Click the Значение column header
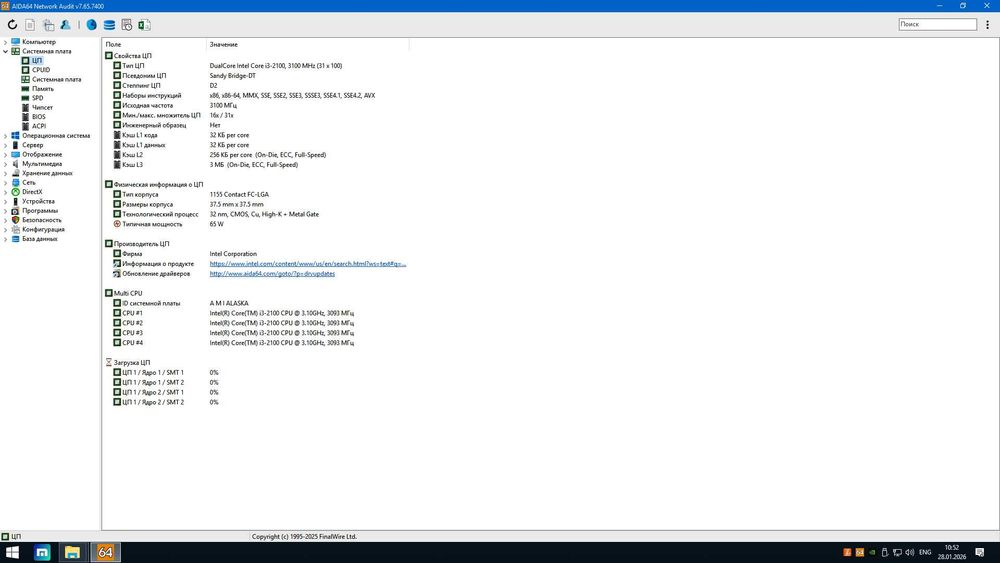Image resolution: width=1000 pixels, height=563 pixels. (x=307, y=45)
